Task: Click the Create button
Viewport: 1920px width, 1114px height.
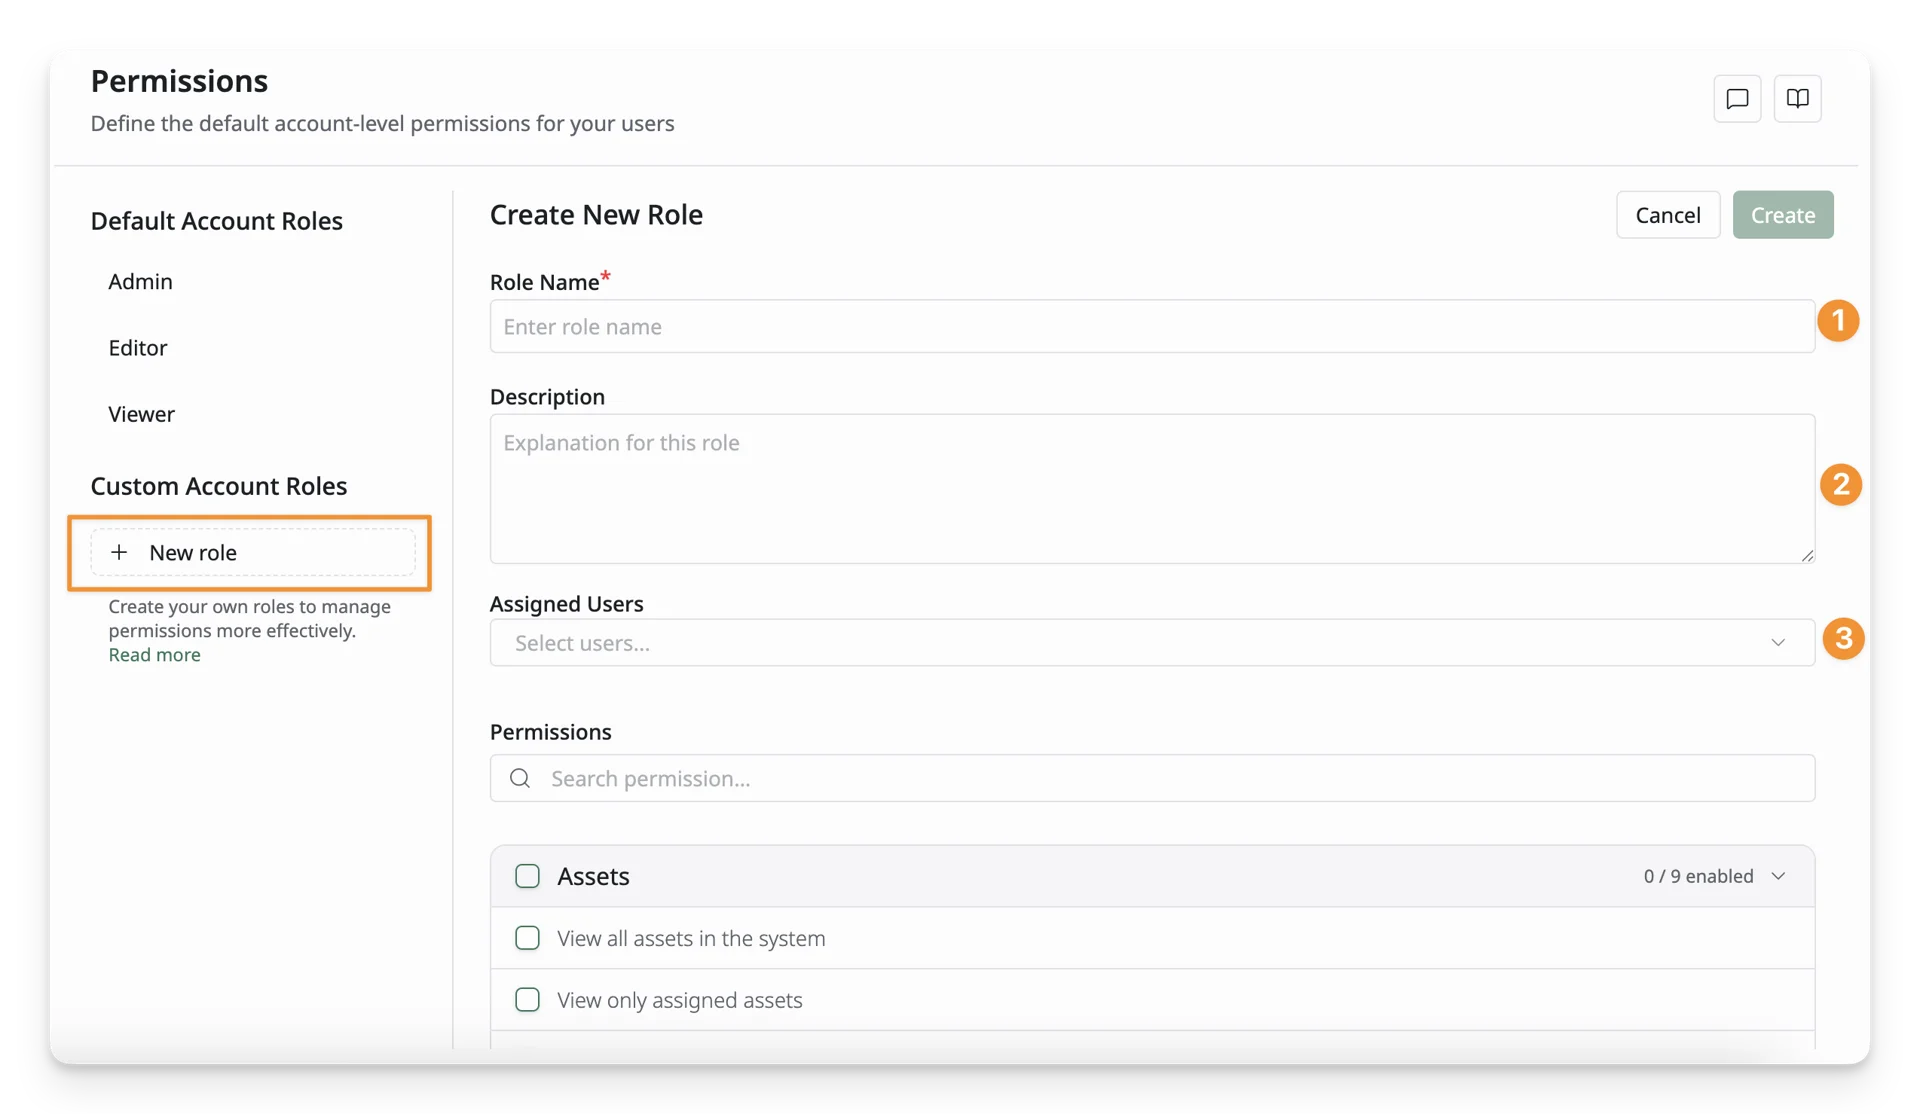Action: point(1783,215)
